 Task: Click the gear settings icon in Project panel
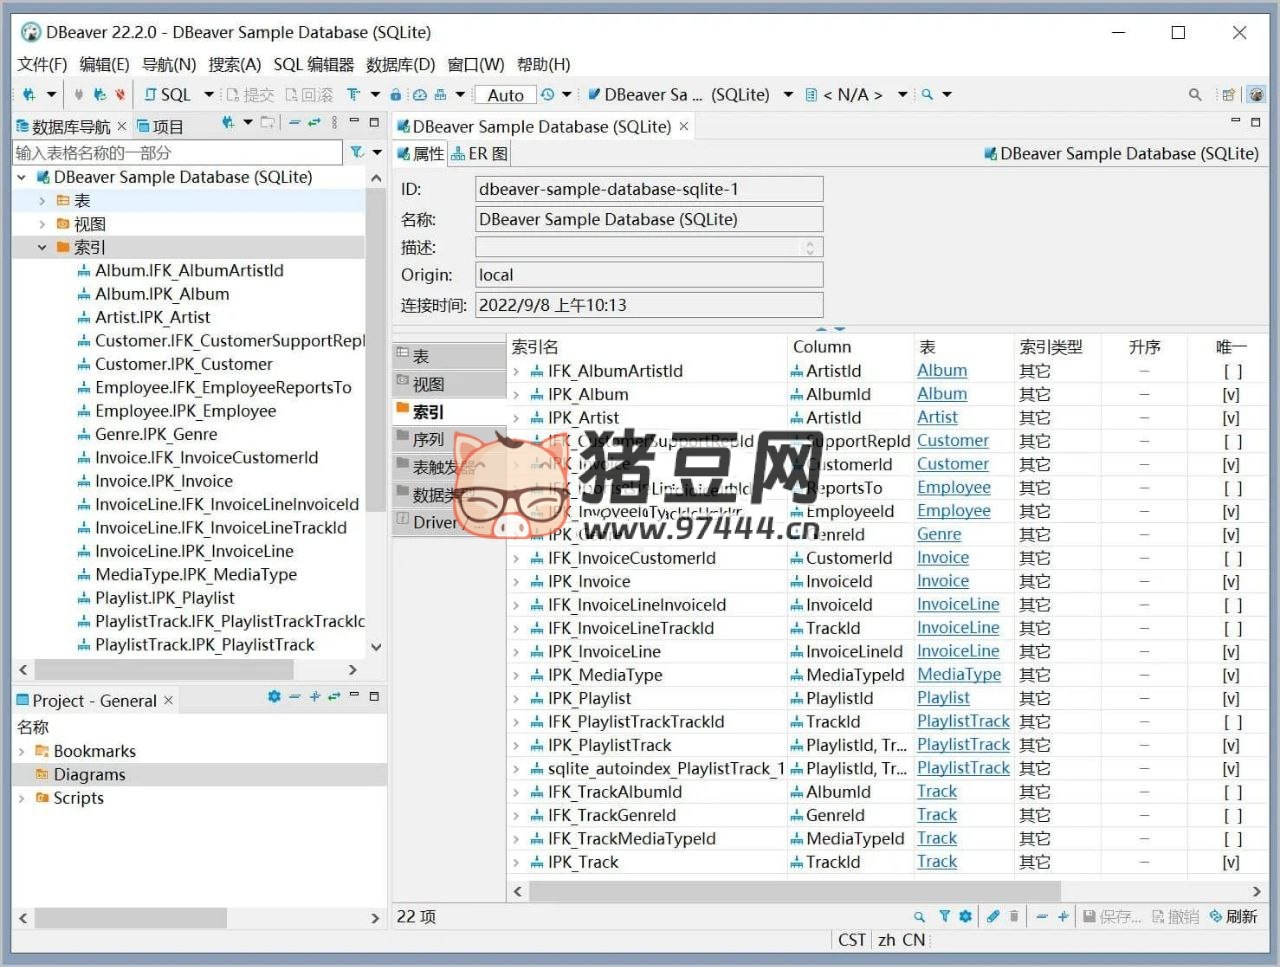point(274,697)
